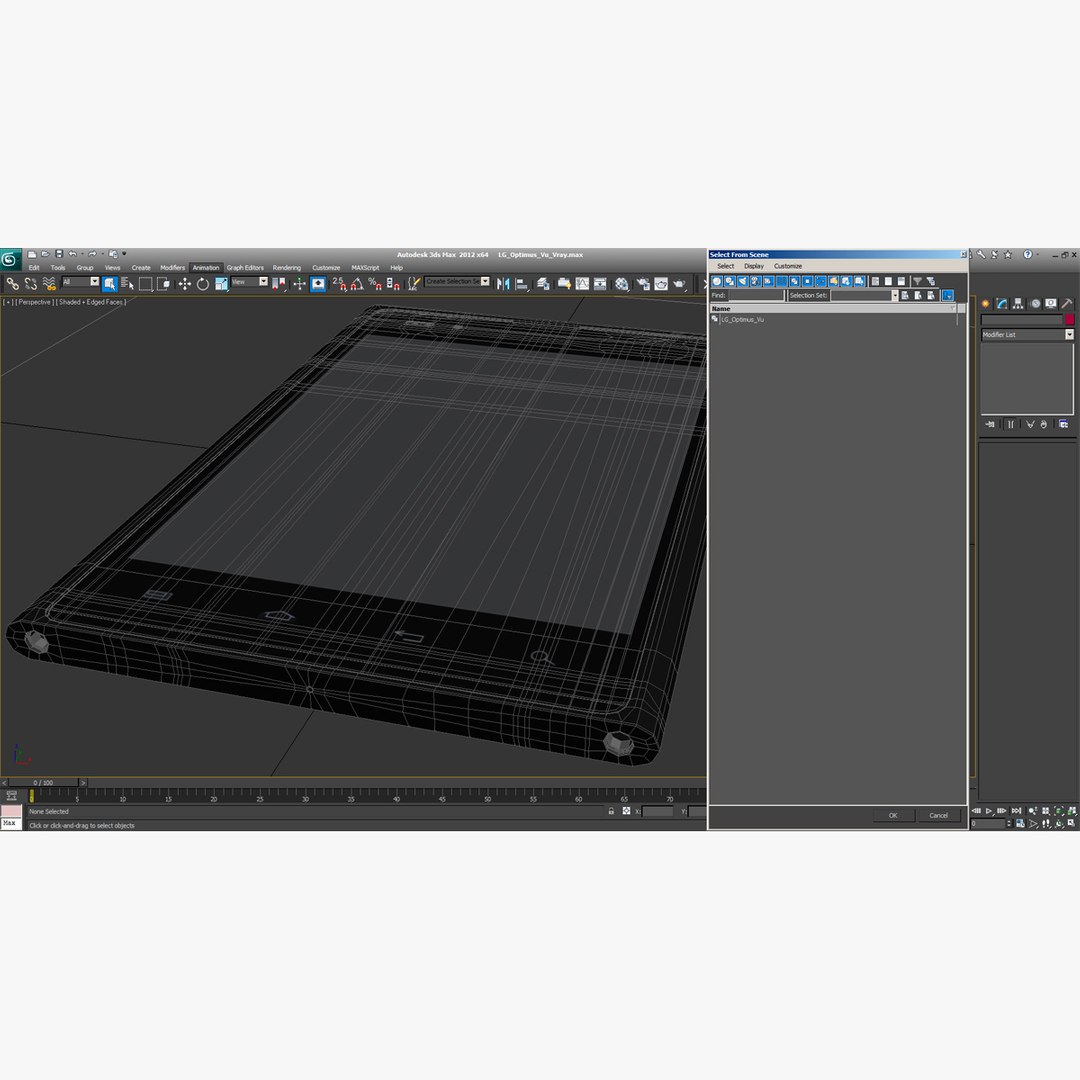Toggle Angle Snap
The image size is (1080, 1080).
(x=357, y=284)
